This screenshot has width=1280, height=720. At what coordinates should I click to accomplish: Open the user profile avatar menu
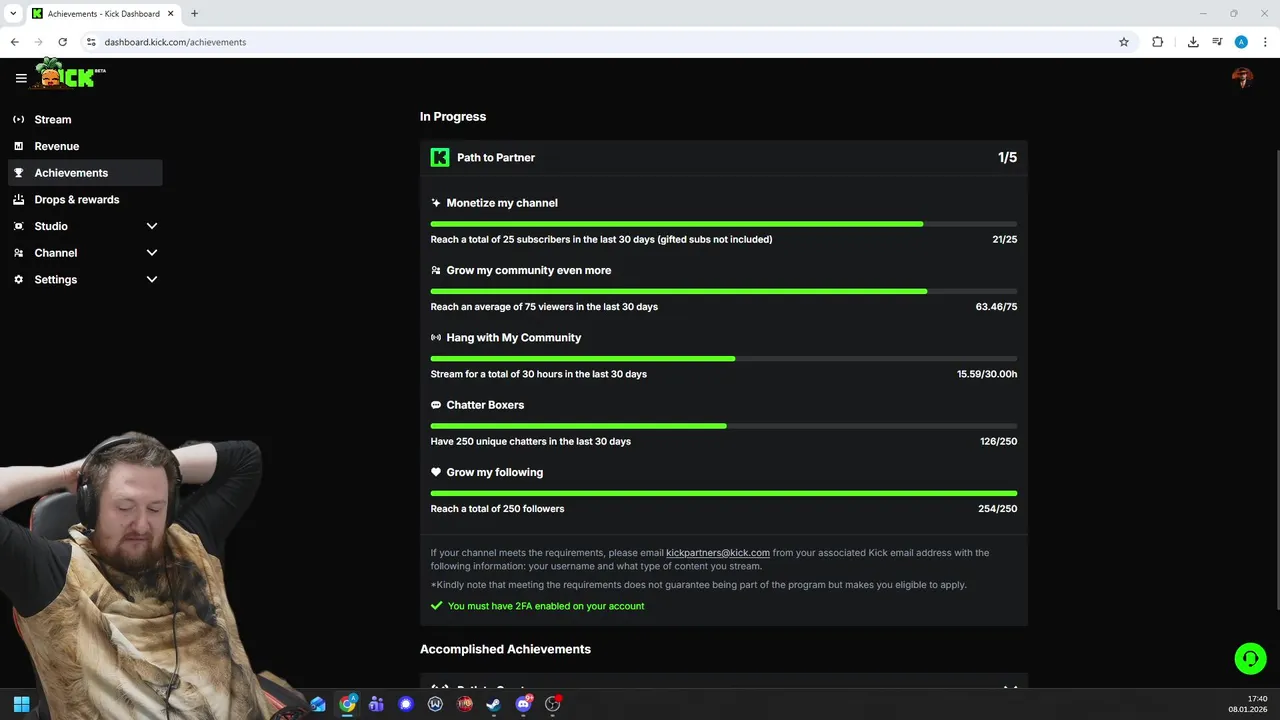pyautogui.click(x=1242, y=78)
